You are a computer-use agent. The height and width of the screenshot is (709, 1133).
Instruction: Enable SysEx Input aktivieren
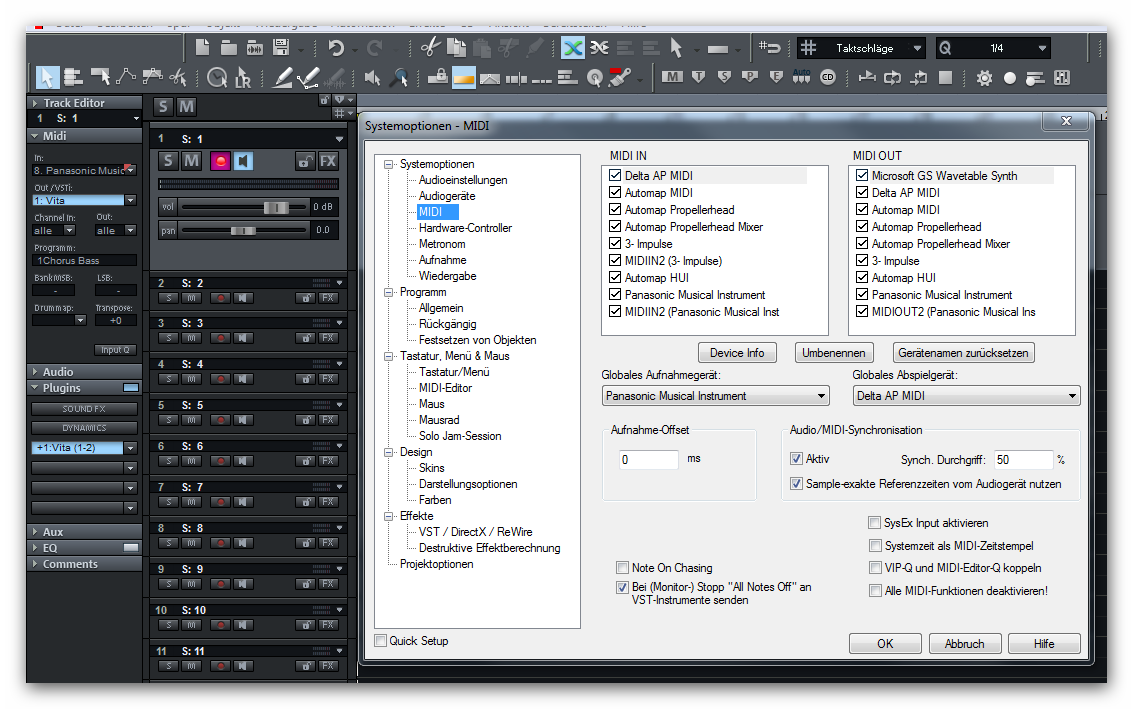pos(874,523)
